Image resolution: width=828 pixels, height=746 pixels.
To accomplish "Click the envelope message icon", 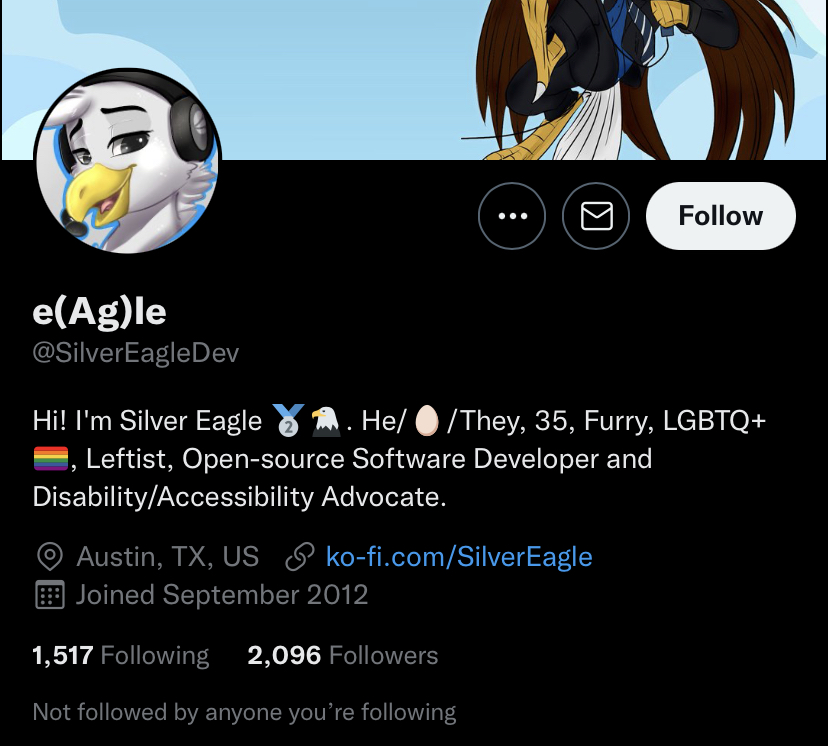I will pos(596,215).
